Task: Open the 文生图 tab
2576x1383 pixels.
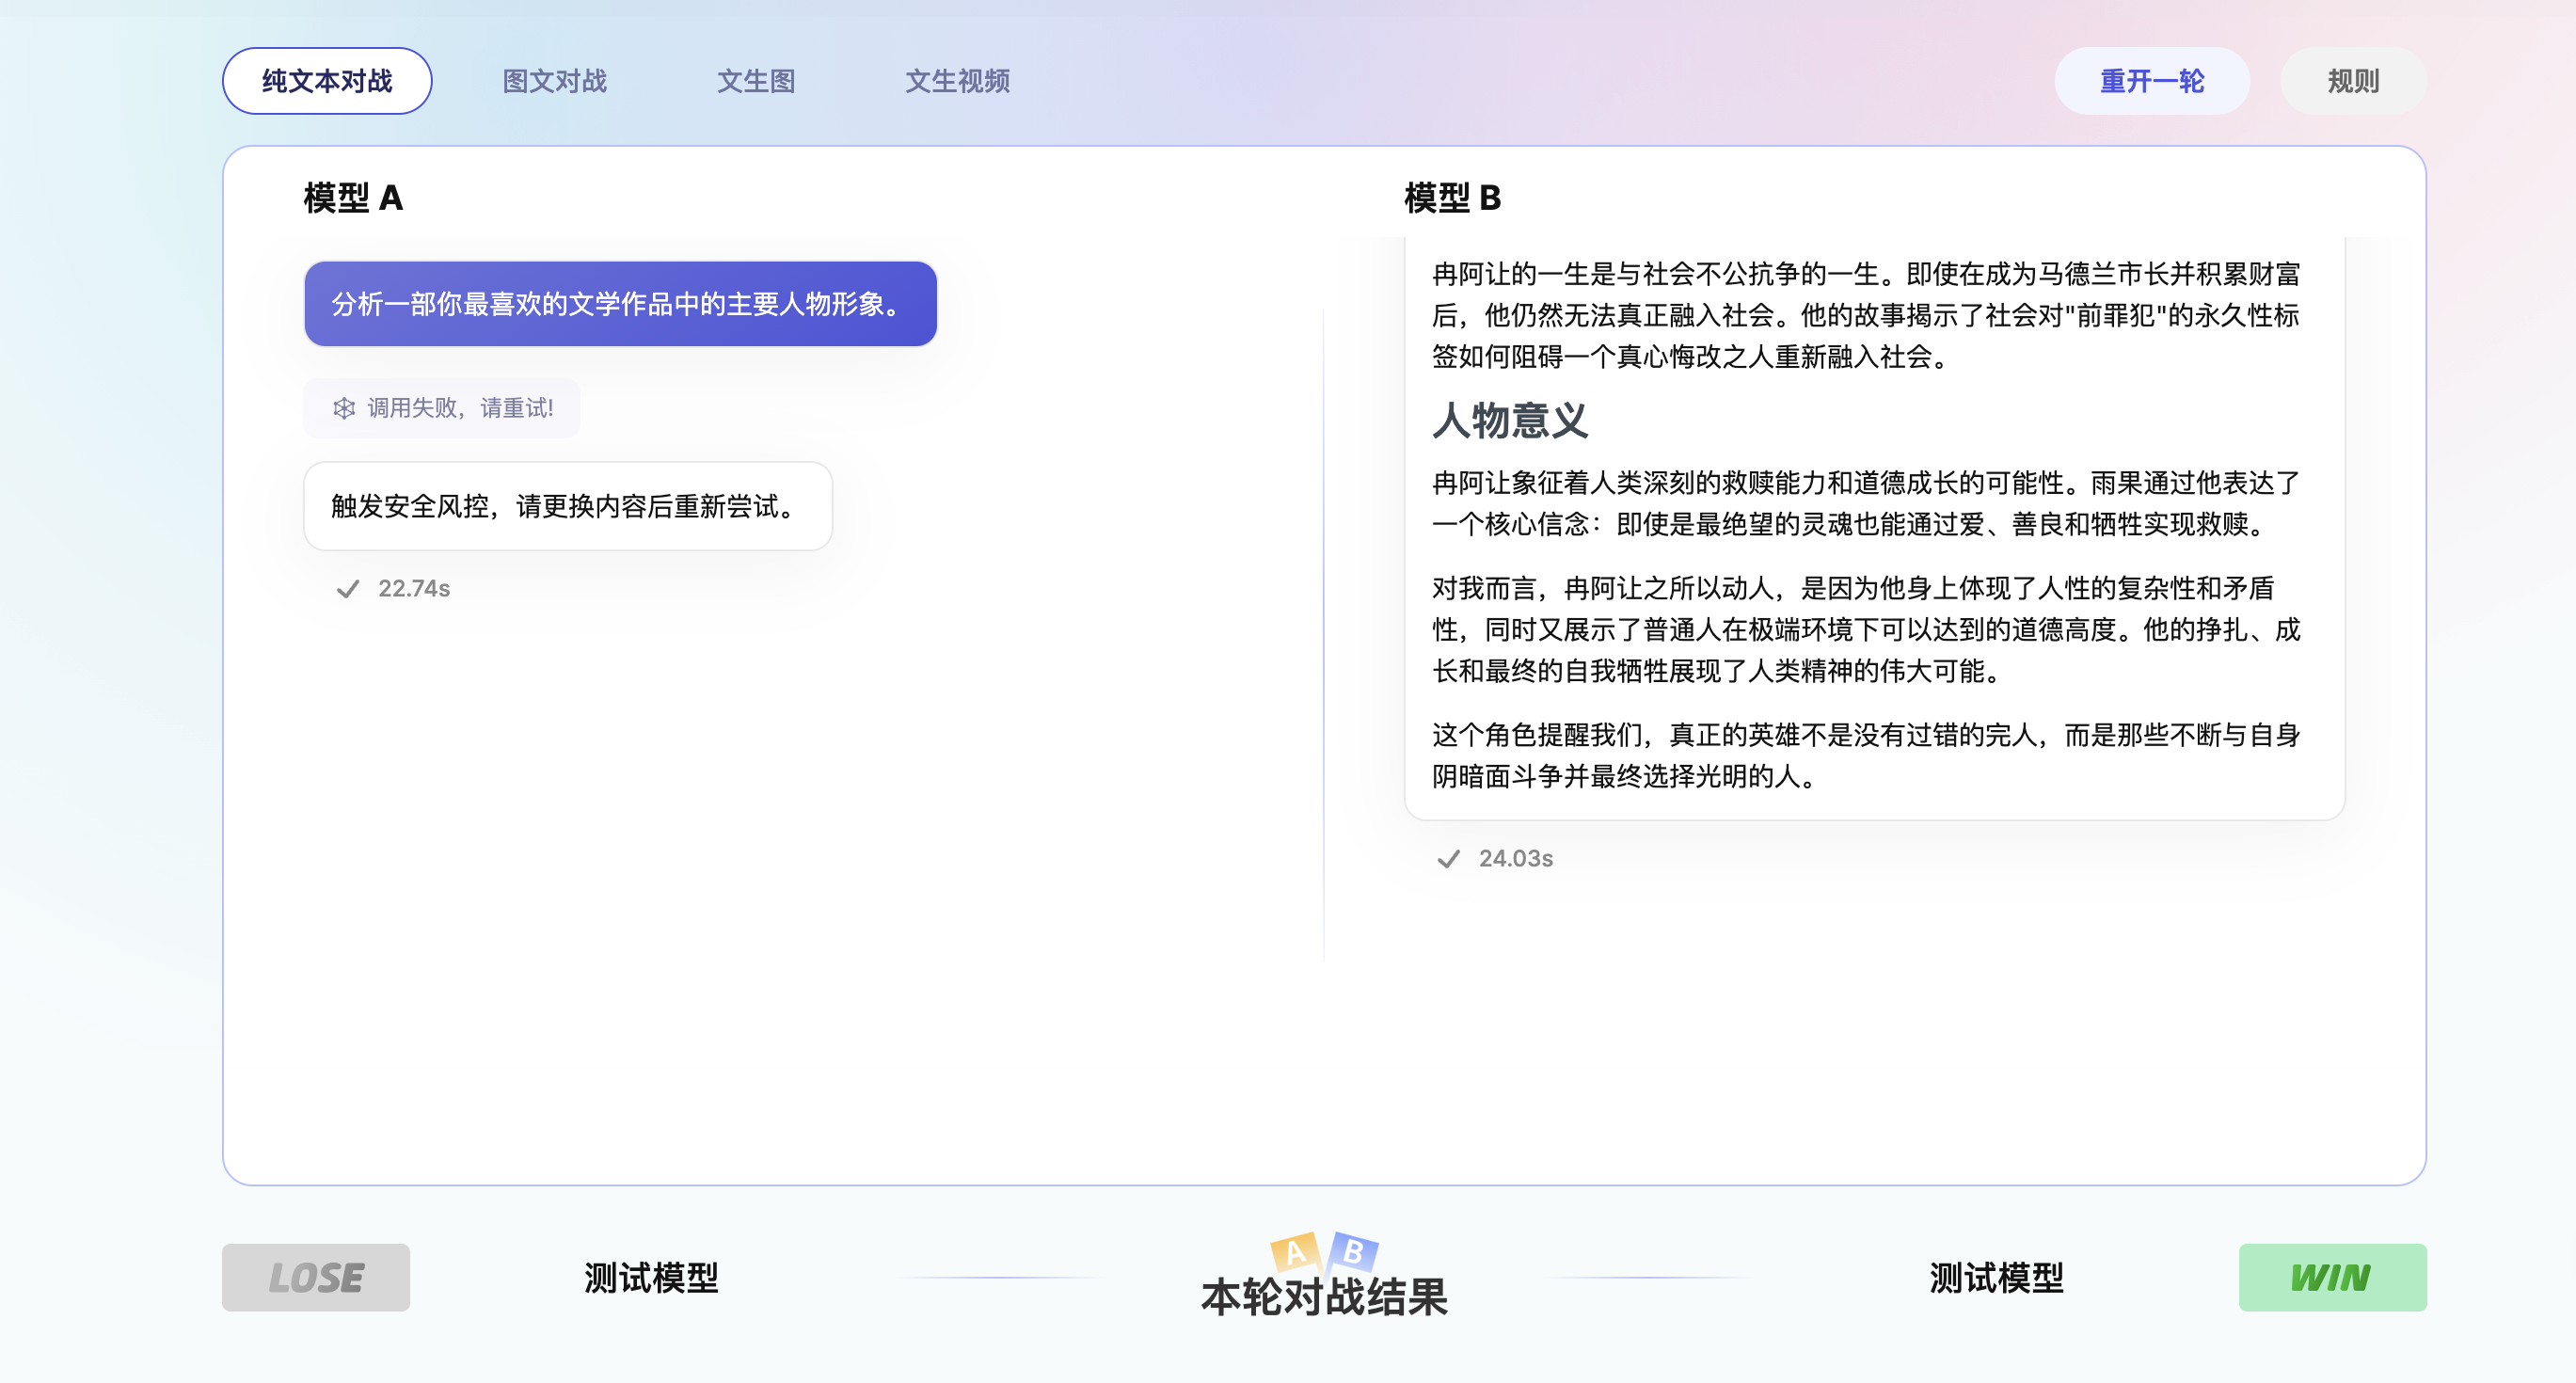Action: click(756, 81)
